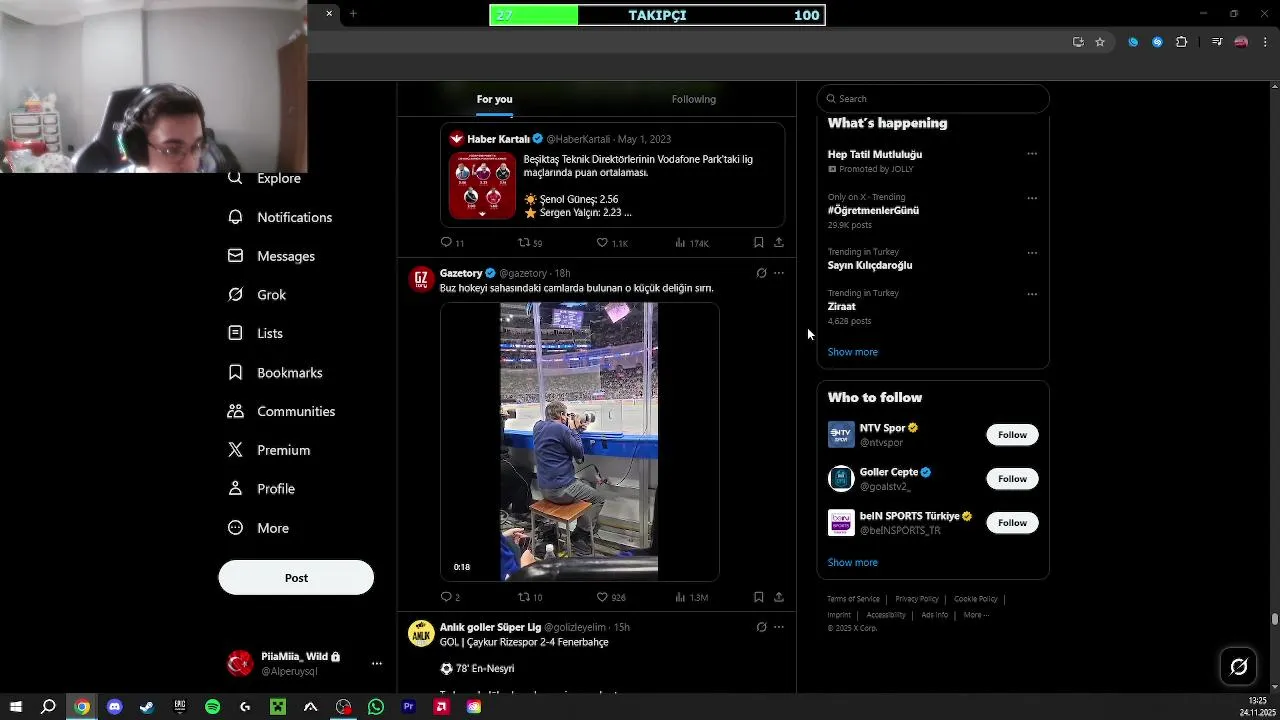Click the Bookmarks icon in the sidebar
This screenshot has width=1280, height=720.
235,372
